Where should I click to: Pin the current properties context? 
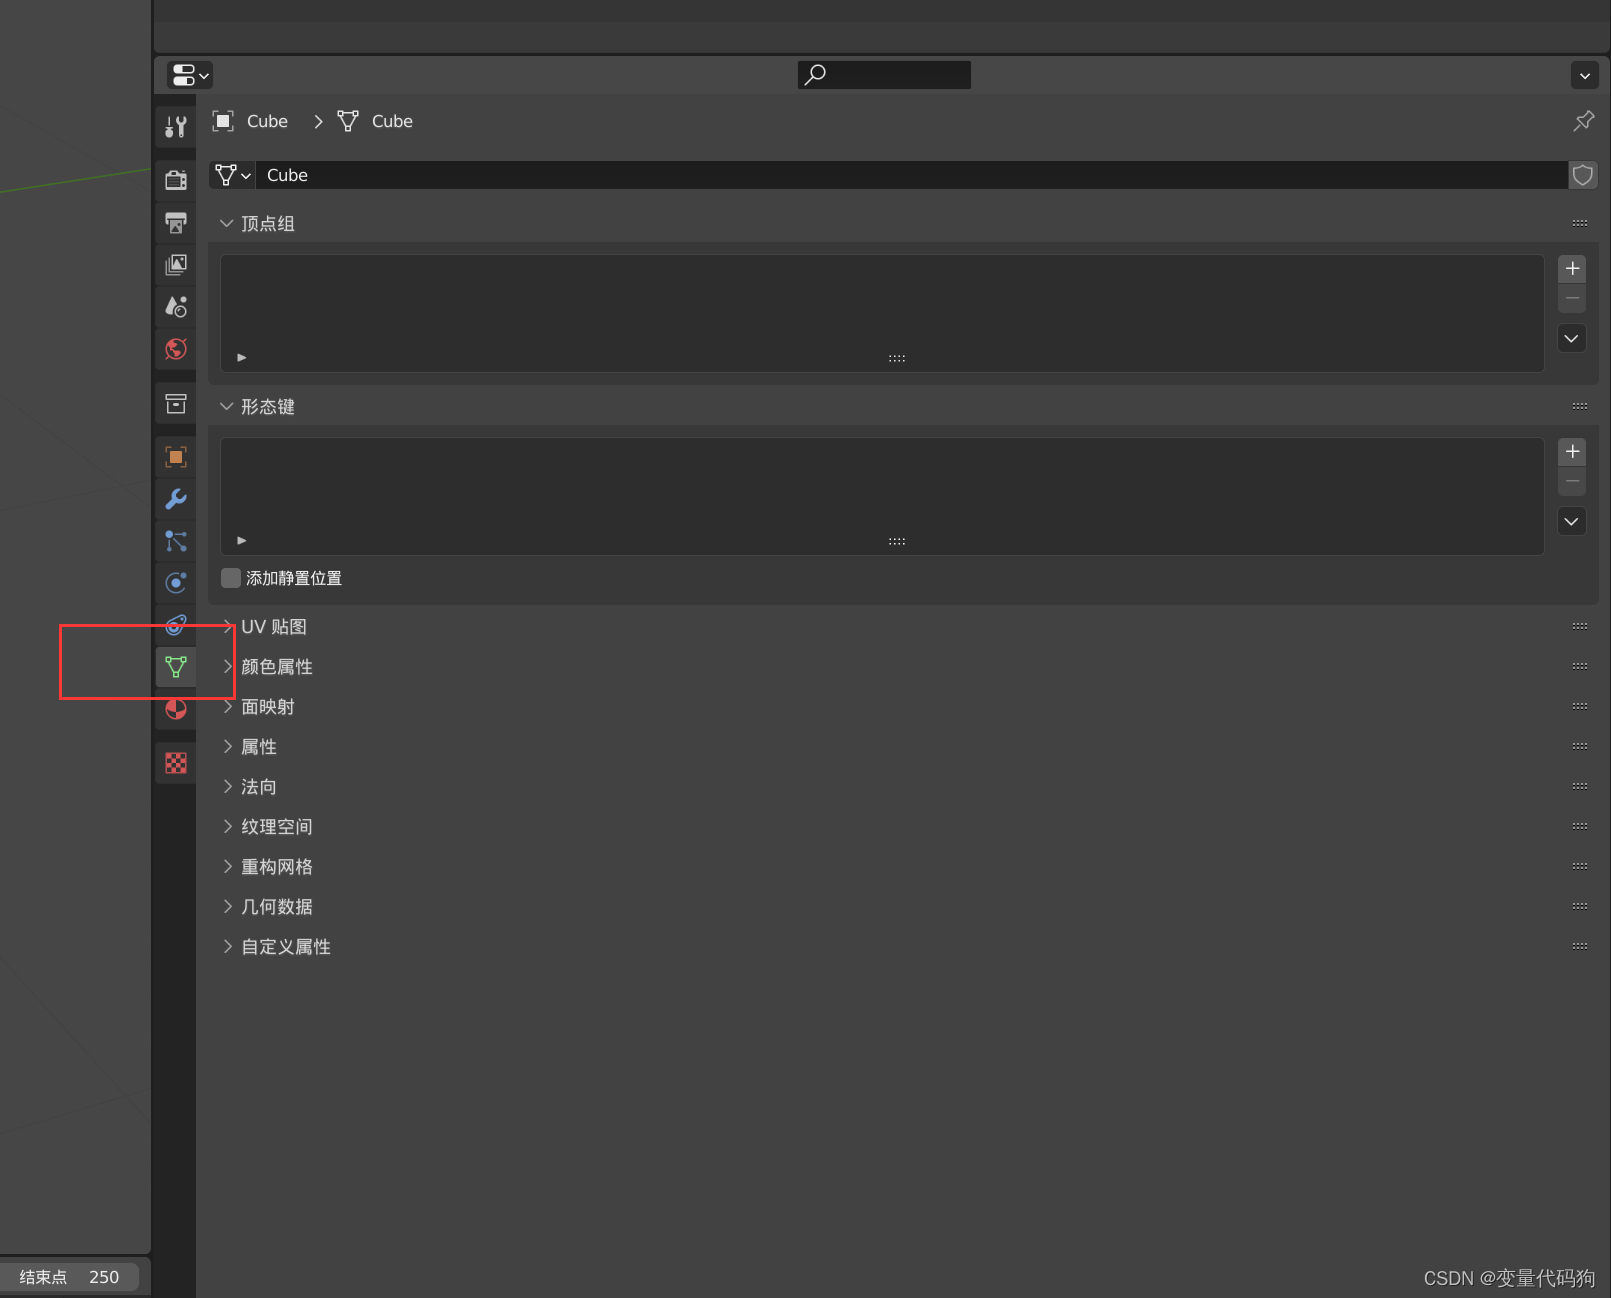point(1583,121)
